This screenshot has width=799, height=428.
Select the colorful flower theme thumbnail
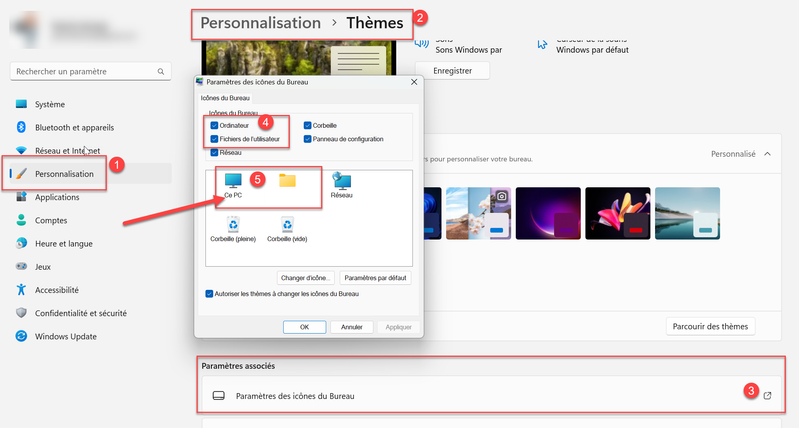click(618, 213)
